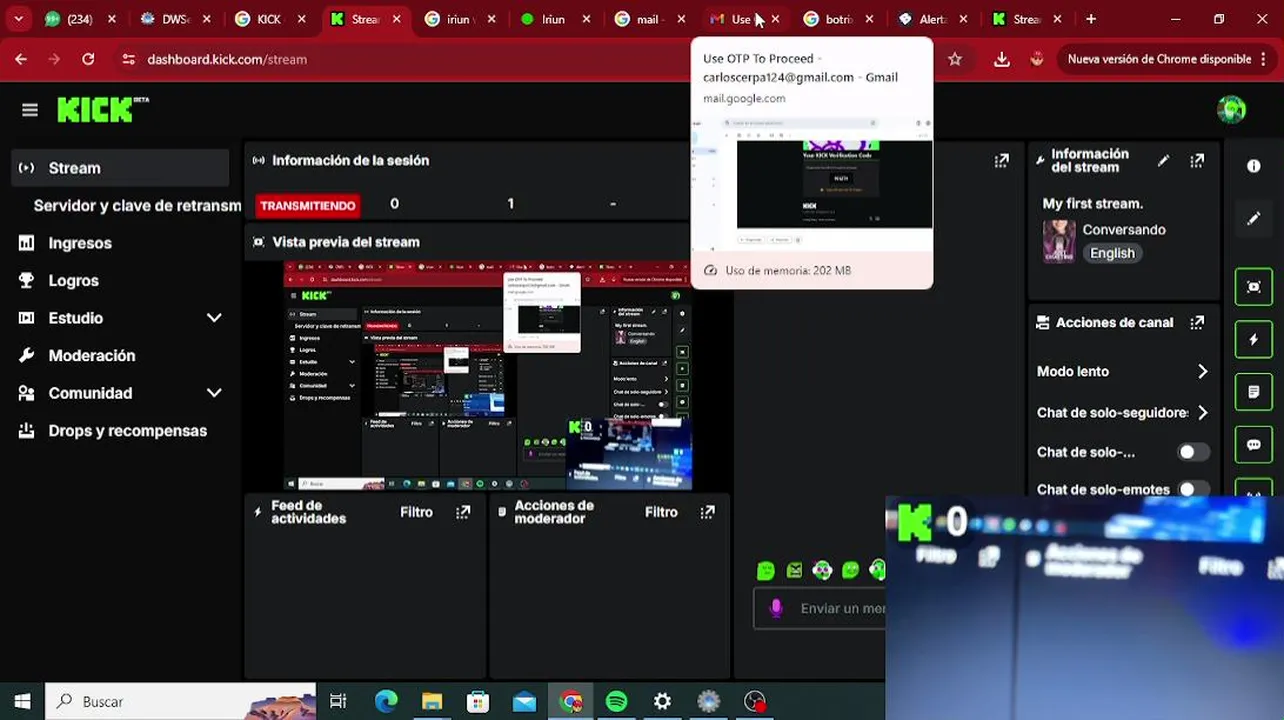Enable Chat de solo-emotes toggle
Viewport: 1284px width, 720px height.
coord(1192,489)
